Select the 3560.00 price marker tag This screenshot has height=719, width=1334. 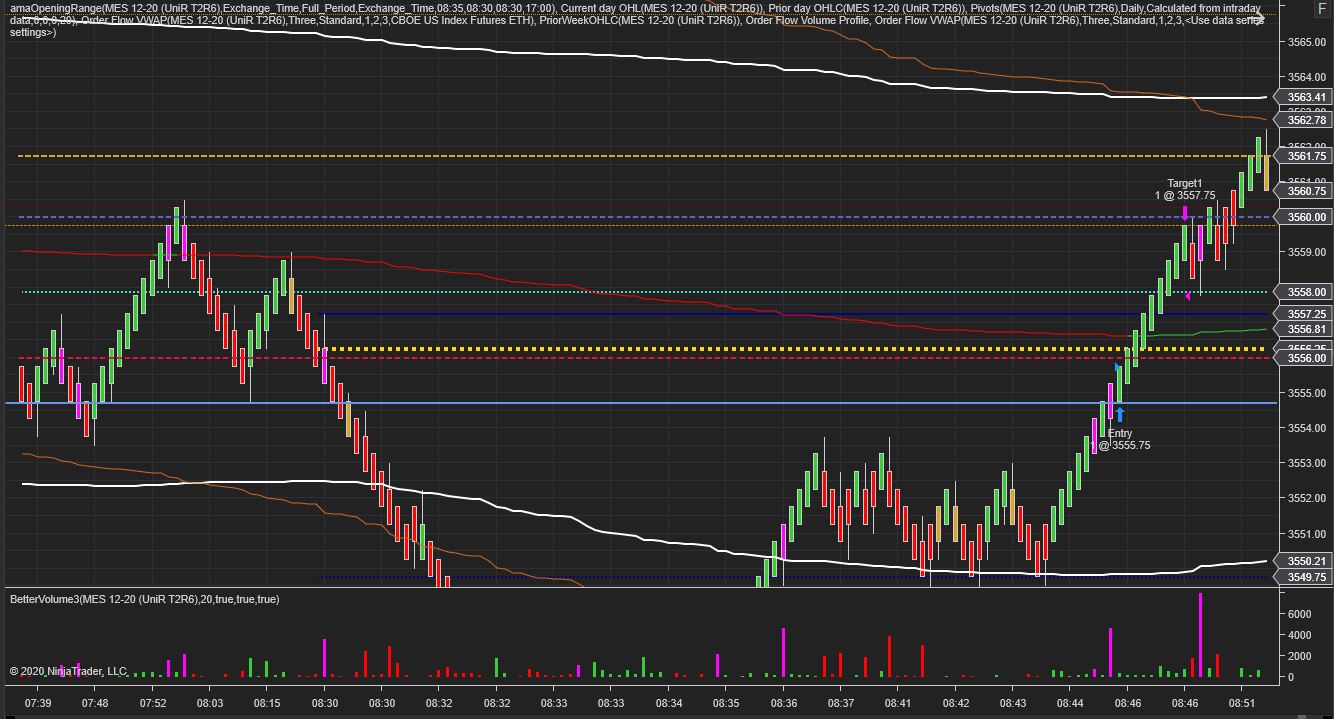coord(1303,217)
